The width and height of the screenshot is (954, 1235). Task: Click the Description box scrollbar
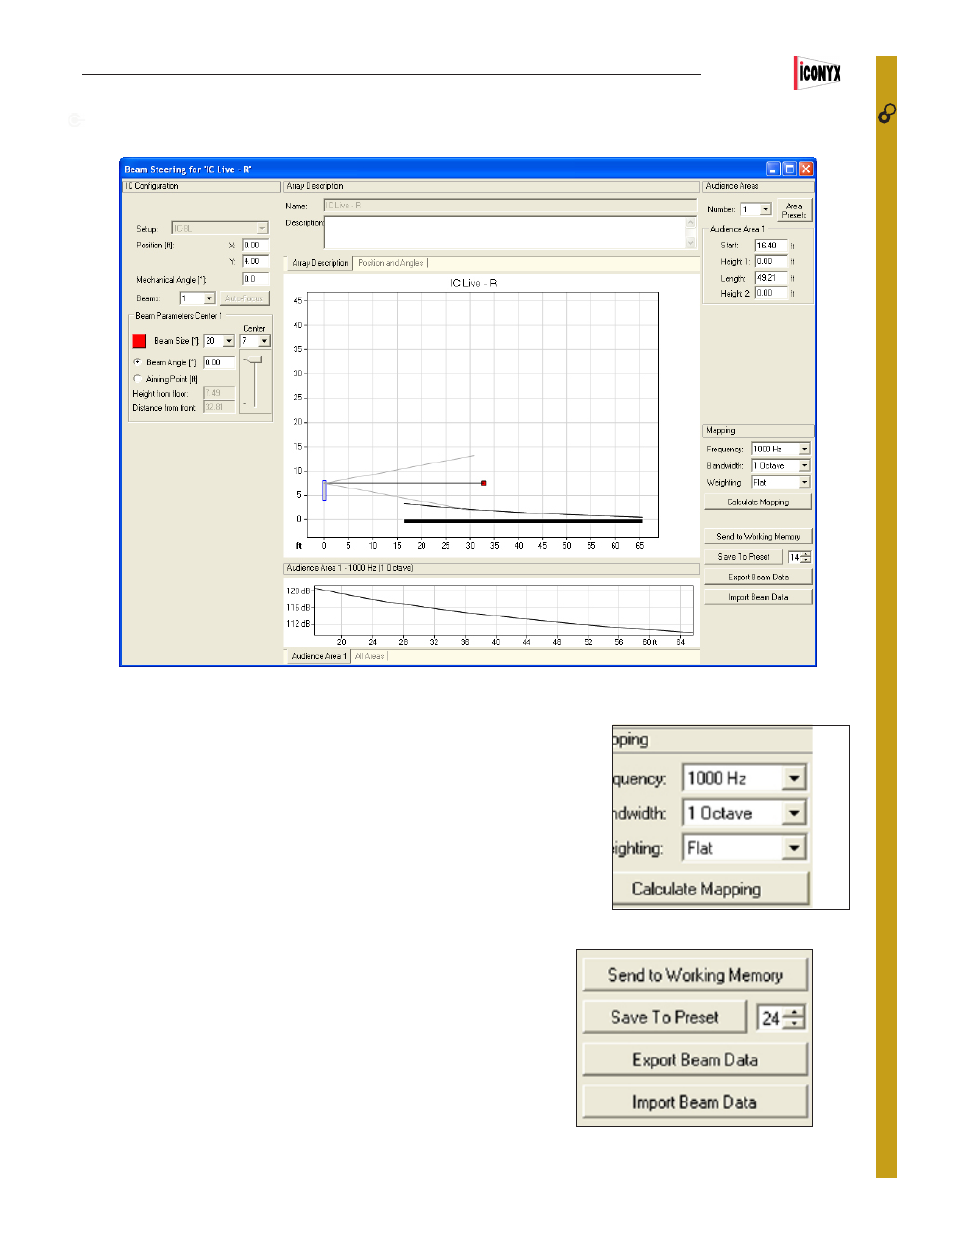coord(691,233)
